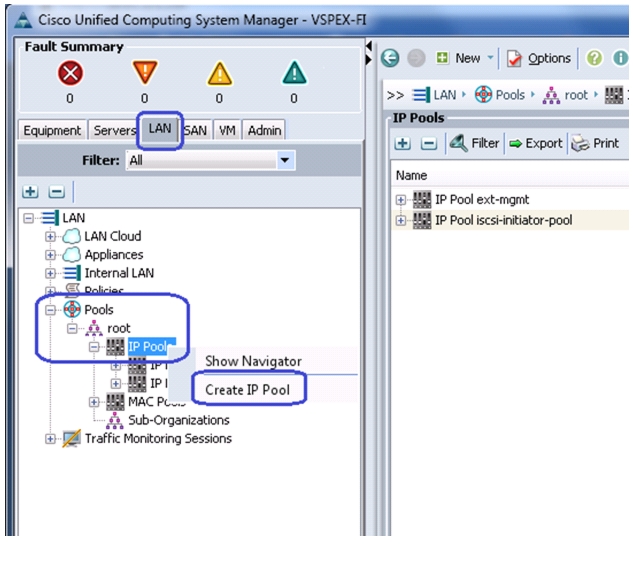
Task: Collapse the Pools tree node
Action: tap(50, 310)
